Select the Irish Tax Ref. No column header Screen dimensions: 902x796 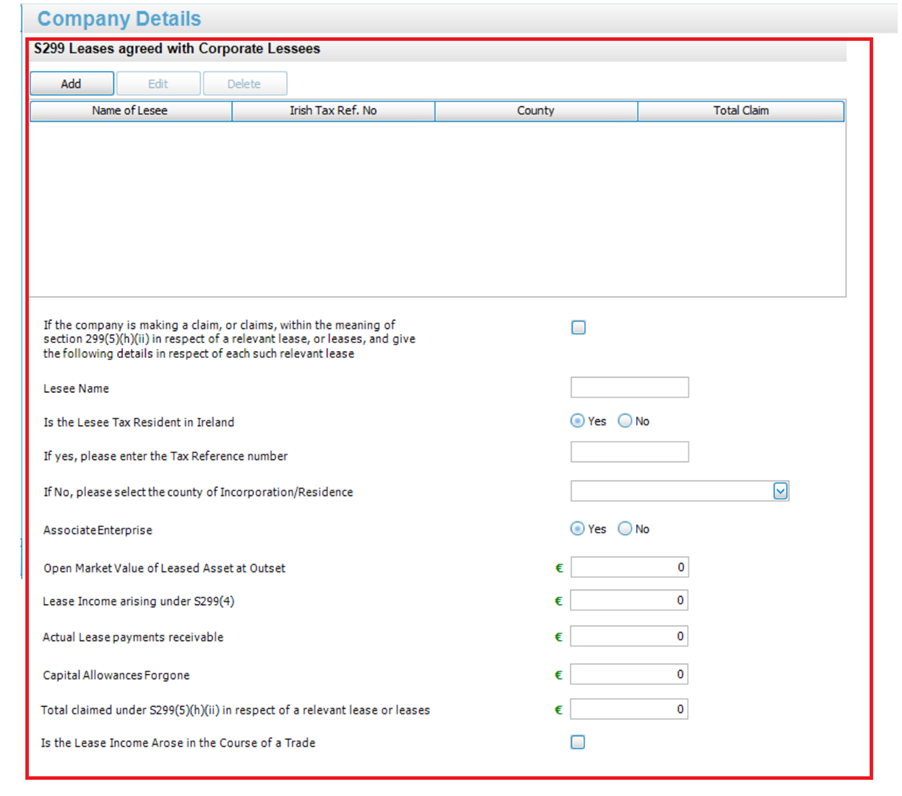333,110
